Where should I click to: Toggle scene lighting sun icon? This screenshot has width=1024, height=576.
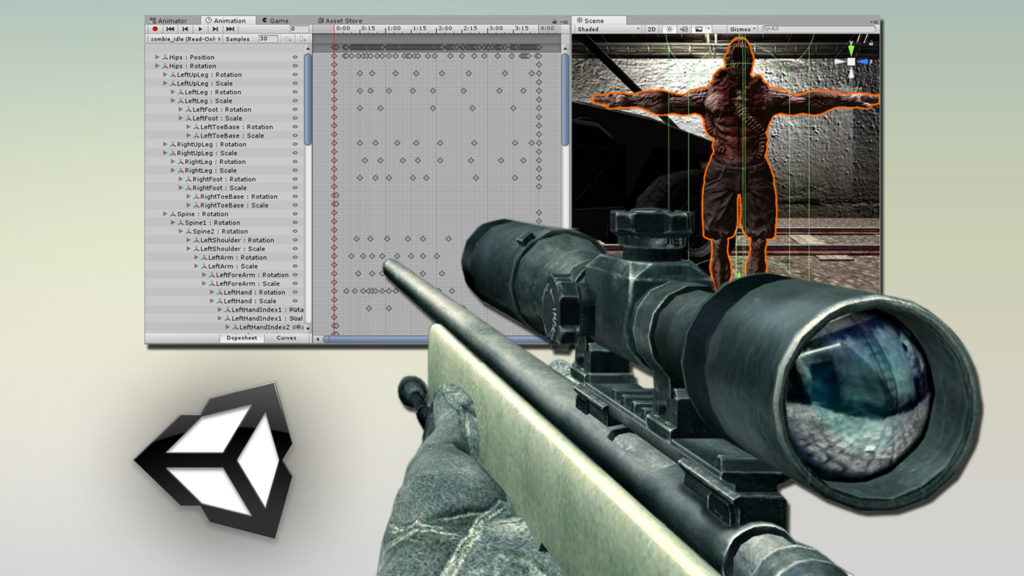coord(669,29)
